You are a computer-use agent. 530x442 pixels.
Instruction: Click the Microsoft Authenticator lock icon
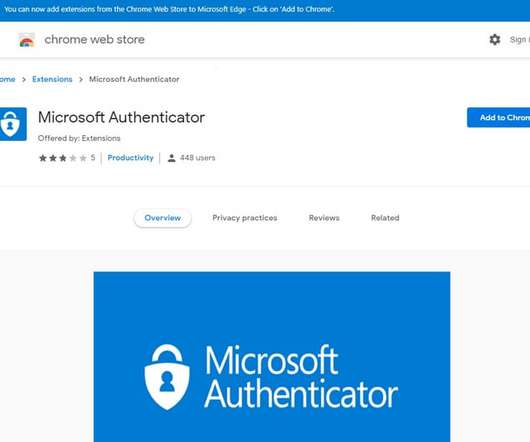13,124
